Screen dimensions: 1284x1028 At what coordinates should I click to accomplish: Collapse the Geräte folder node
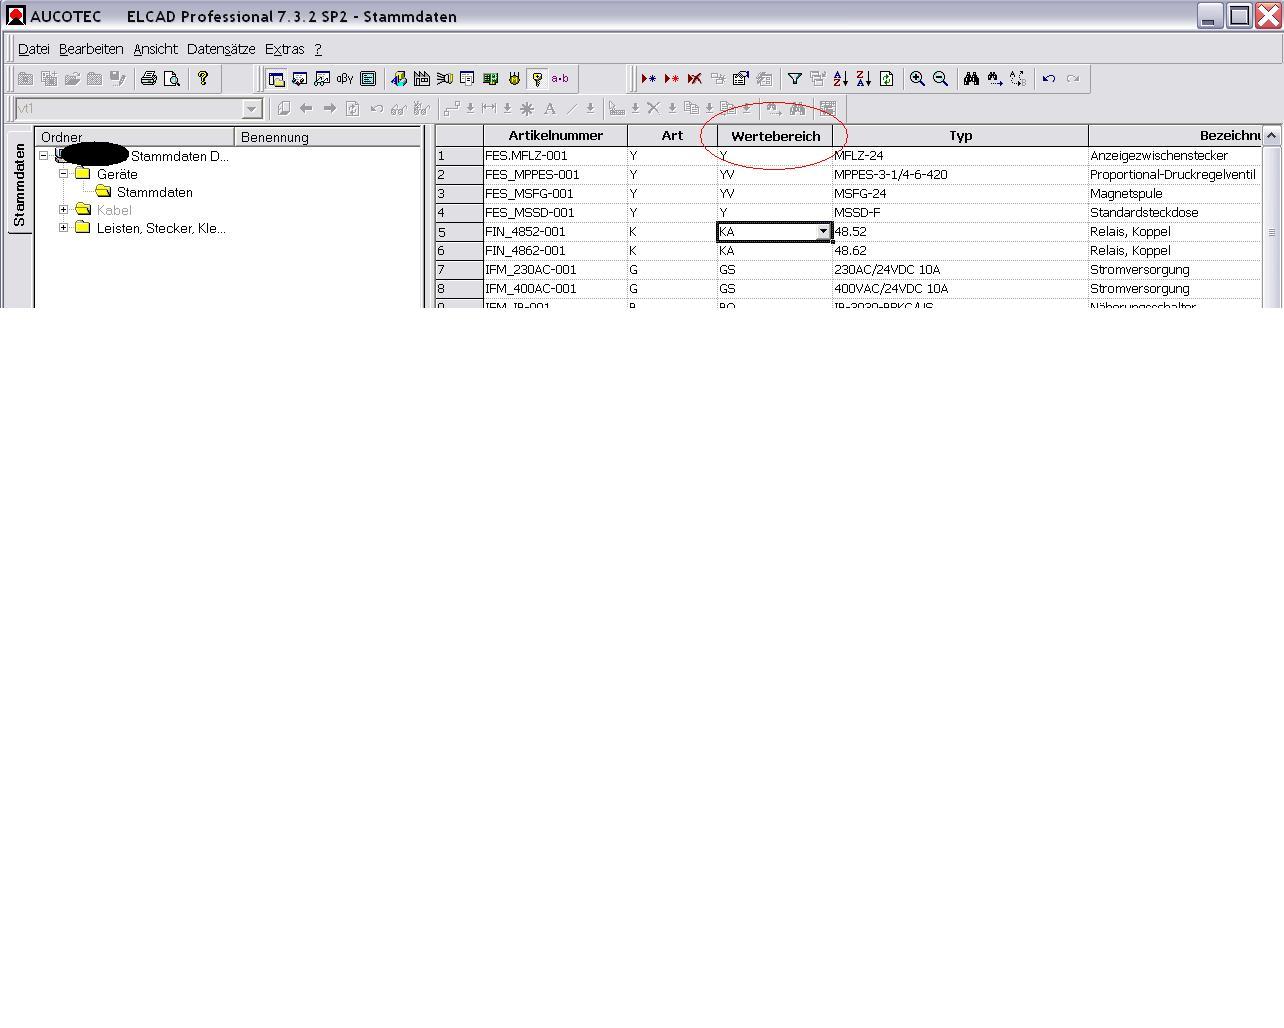(x=63, y=173)
